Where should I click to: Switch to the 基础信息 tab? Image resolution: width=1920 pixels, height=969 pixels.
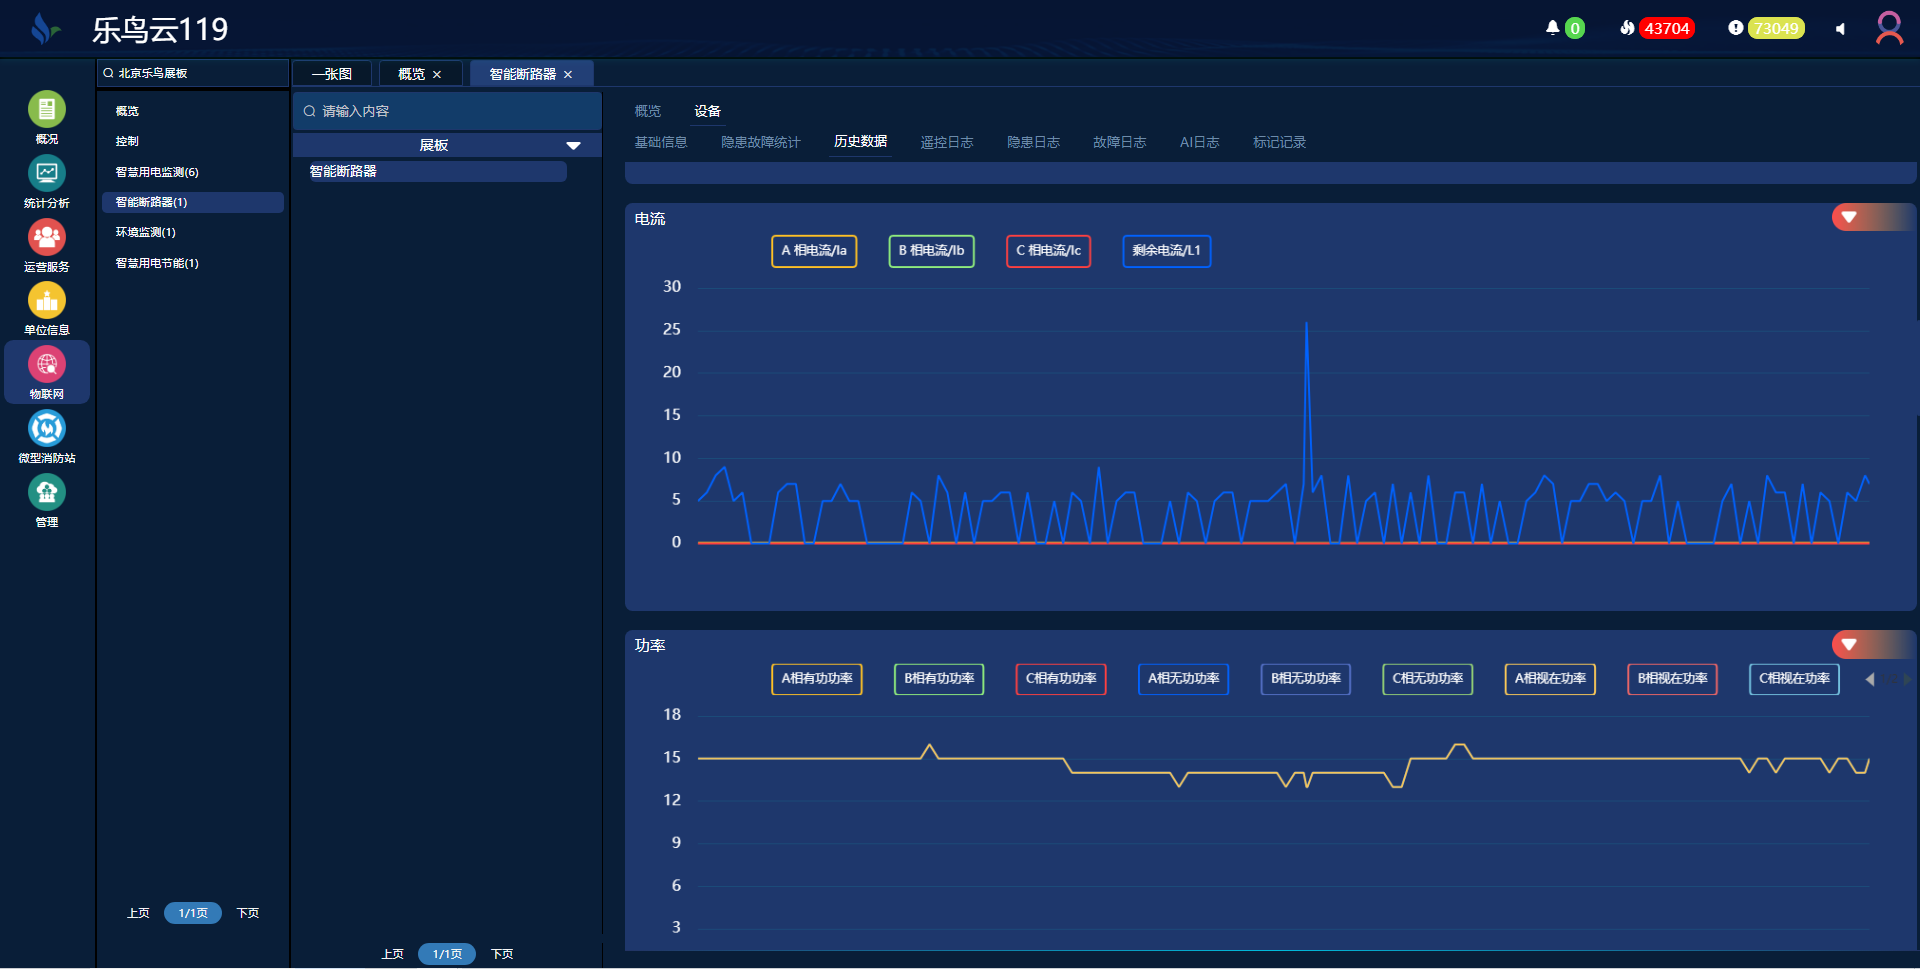tap(661, 142)
